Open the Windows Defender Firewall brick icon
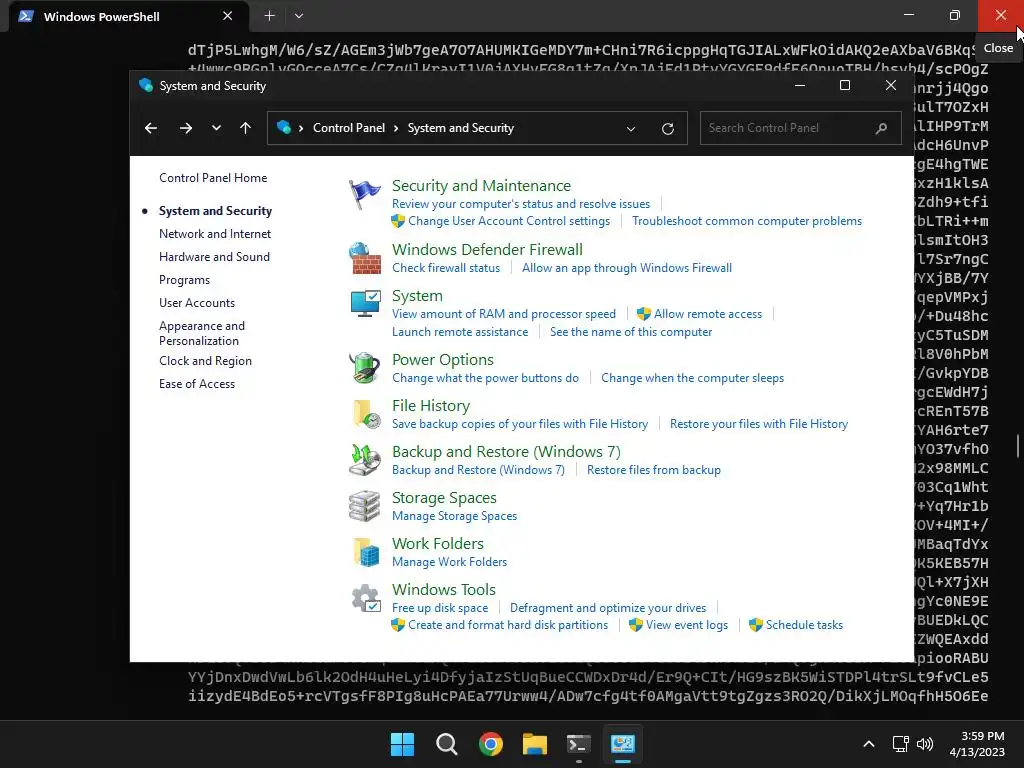Viewport: 1024px width, 768px height. pyautogui.click(x=364, y=258)
